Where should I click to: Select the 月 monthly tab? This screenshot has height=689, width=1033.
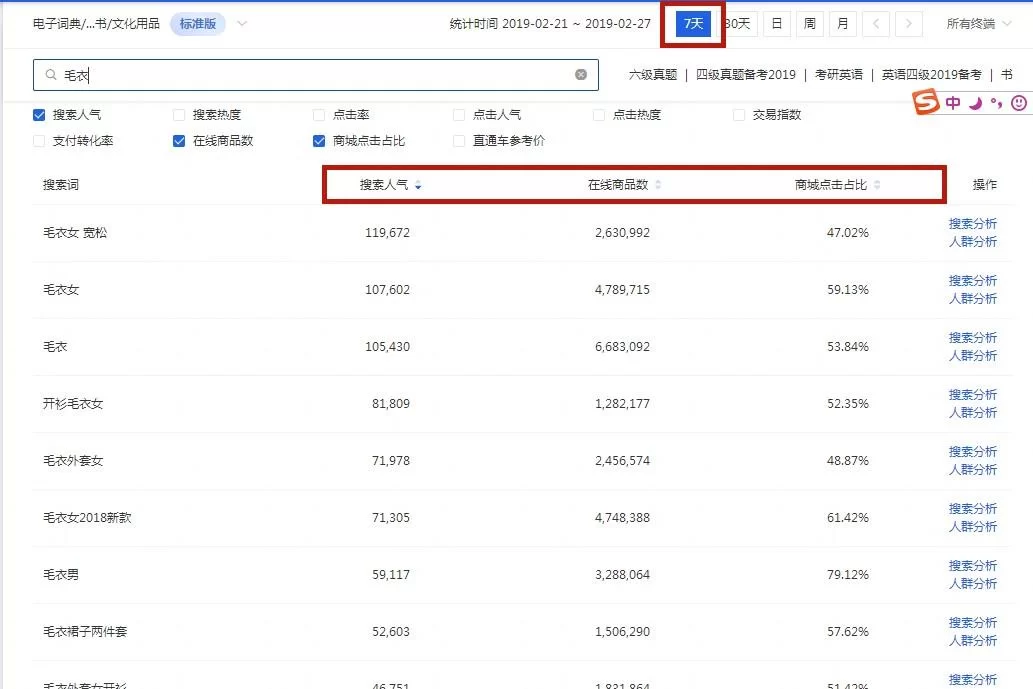click(x=842, y=23)
